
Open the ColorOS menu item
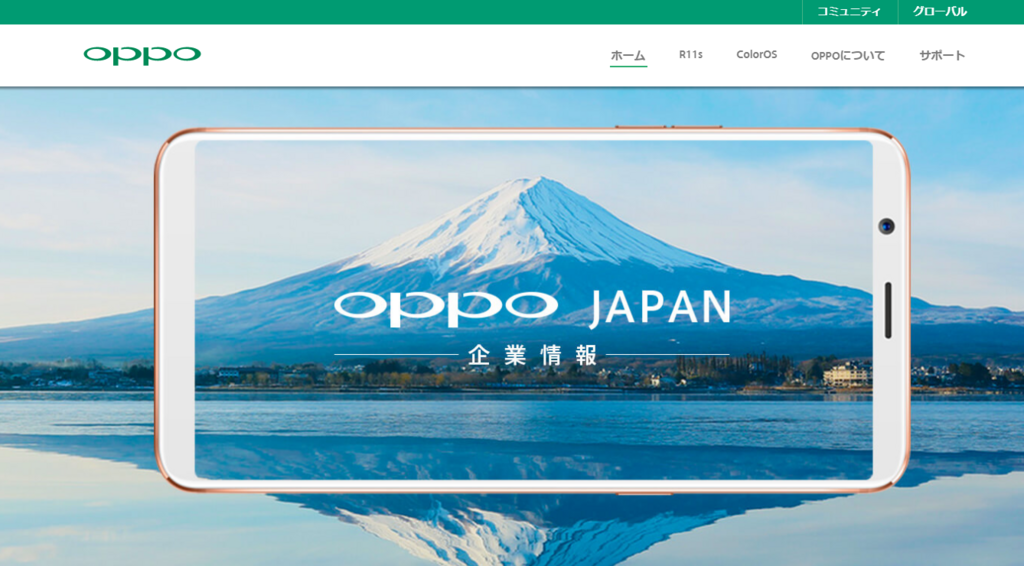click(756, 55)
